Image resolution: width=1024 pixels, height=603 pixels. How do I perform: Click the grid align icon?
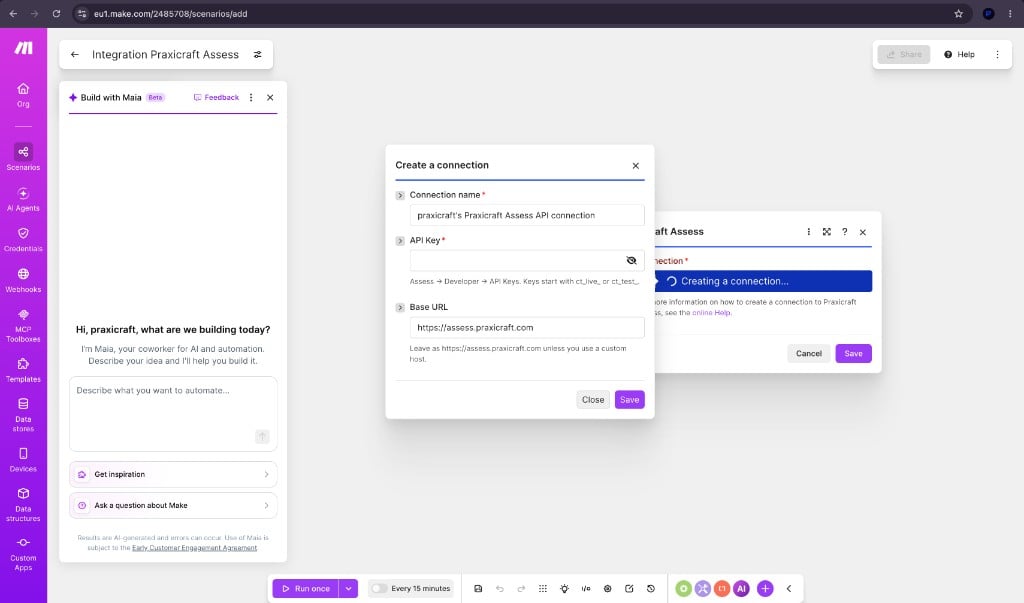pos(543,589)
